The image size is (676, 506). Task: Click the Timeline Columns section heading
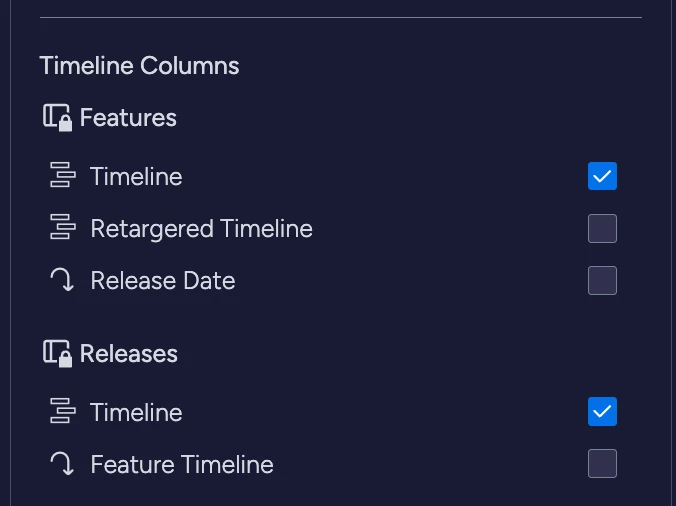pos(139,67)
